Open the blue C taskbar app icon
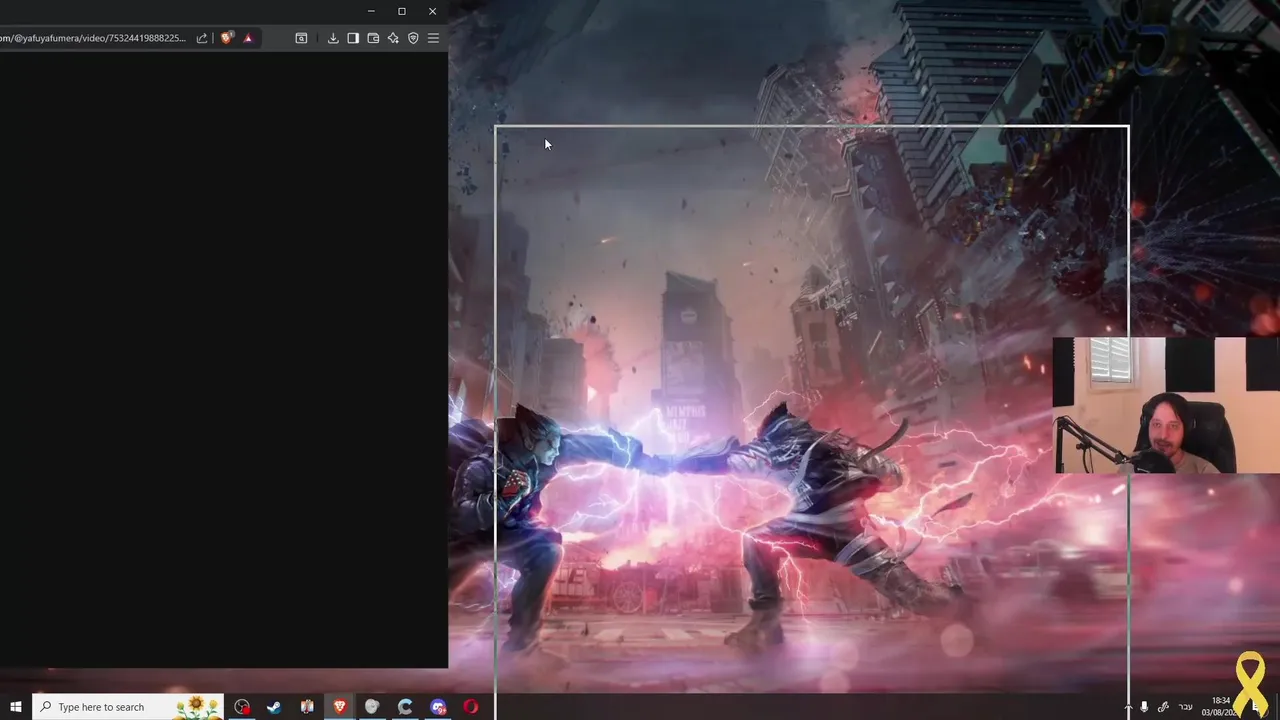The width and height of the screenshot is (1280, 720). [x=405, y=707]
